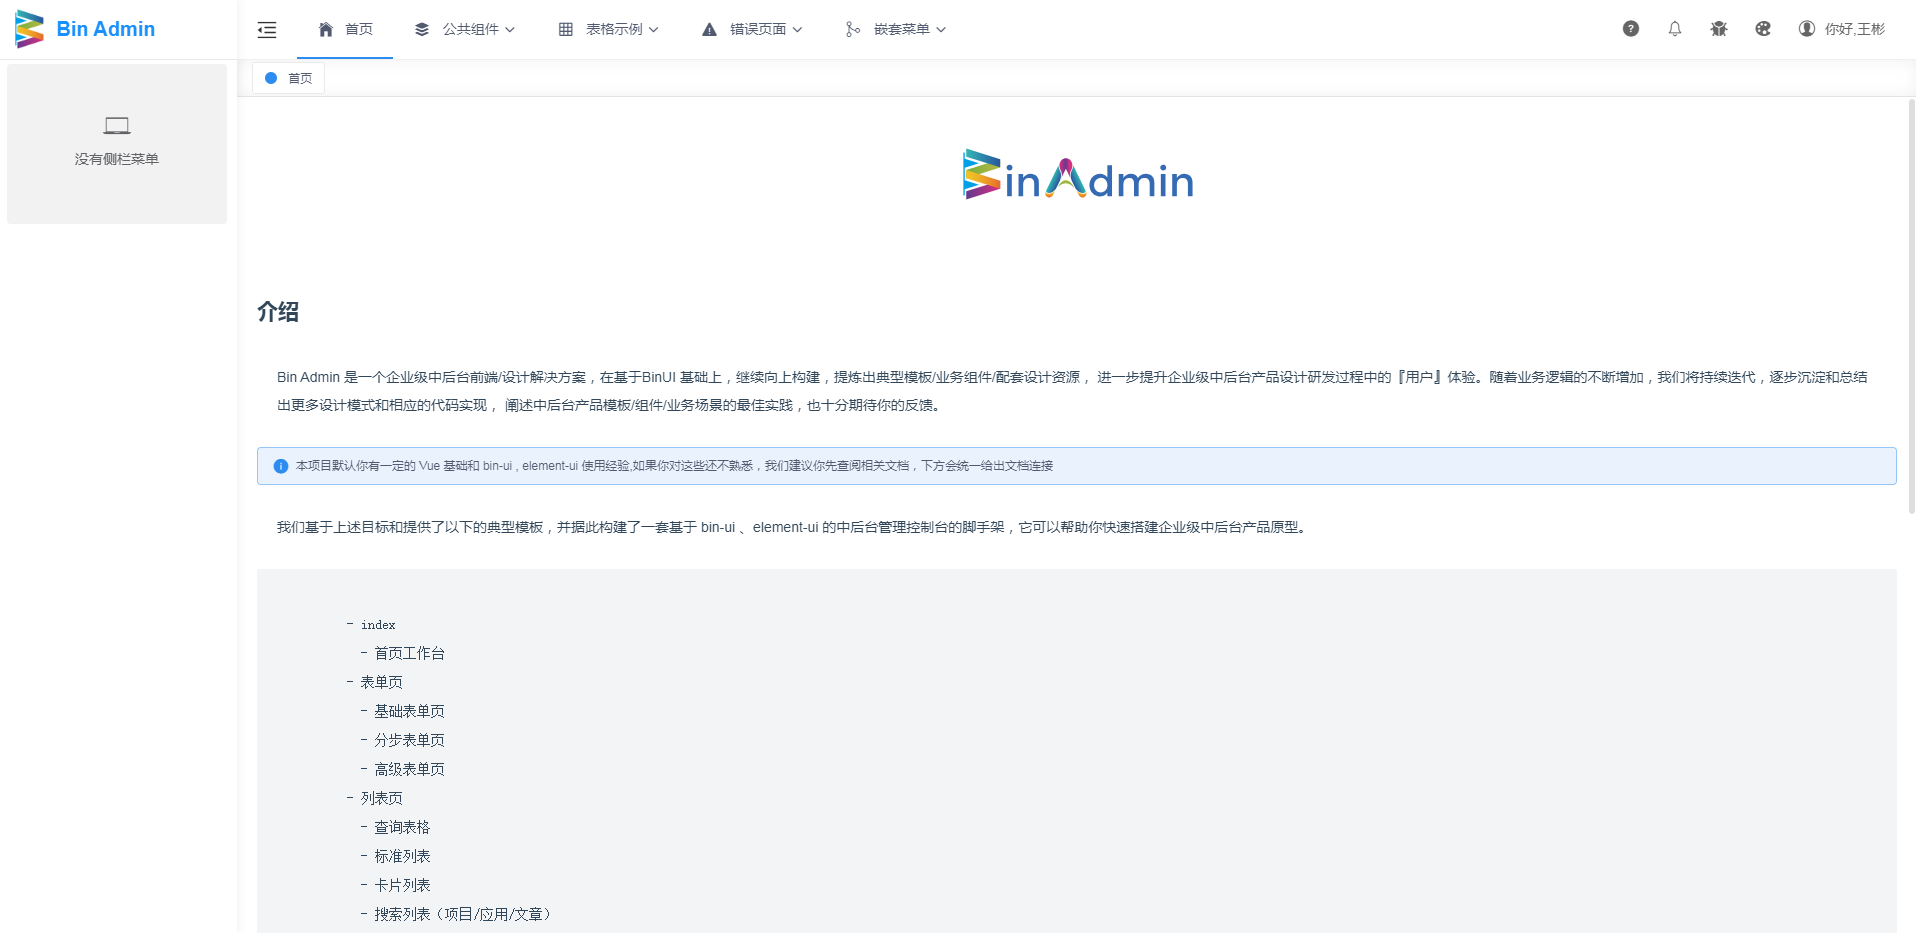Click the page vertical scrollbar
The image size is (1916, 933).
click(1911, 305)
